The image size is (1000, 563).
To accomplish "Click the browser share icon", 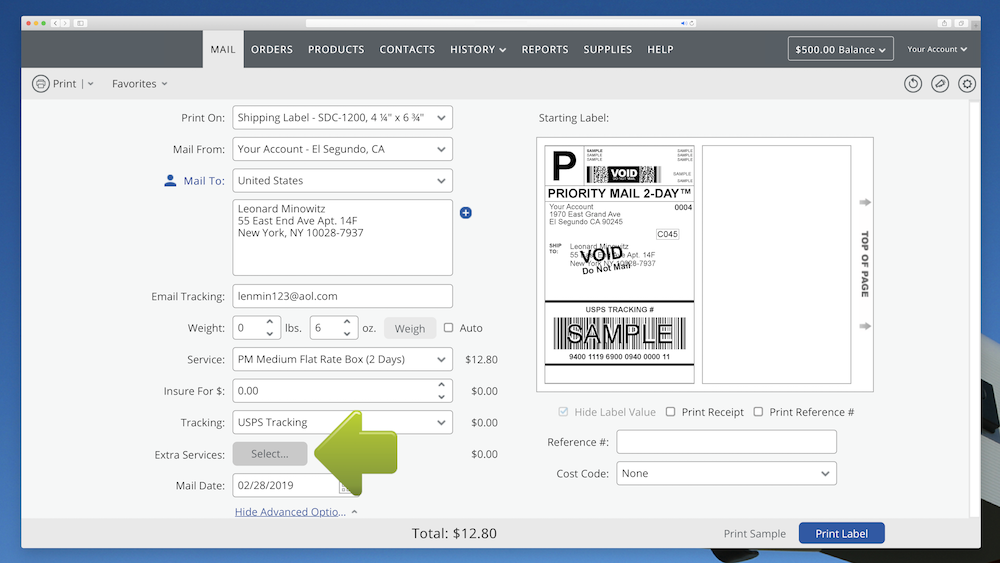I will [x=945, y=23].
